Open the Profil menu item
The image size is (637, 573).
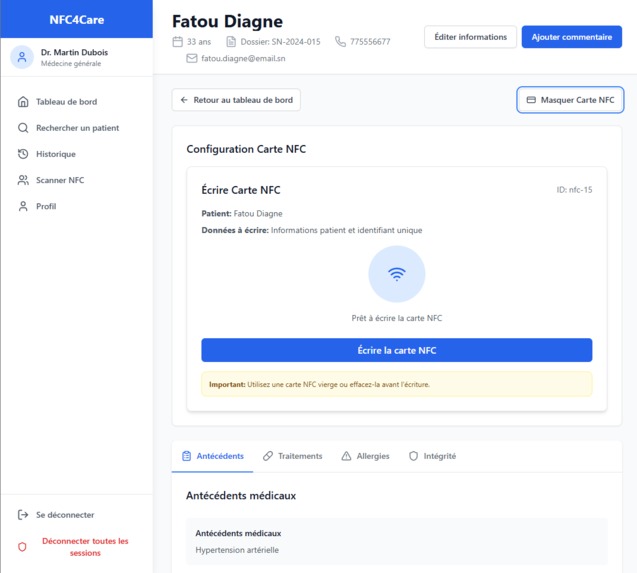(76, 206)
